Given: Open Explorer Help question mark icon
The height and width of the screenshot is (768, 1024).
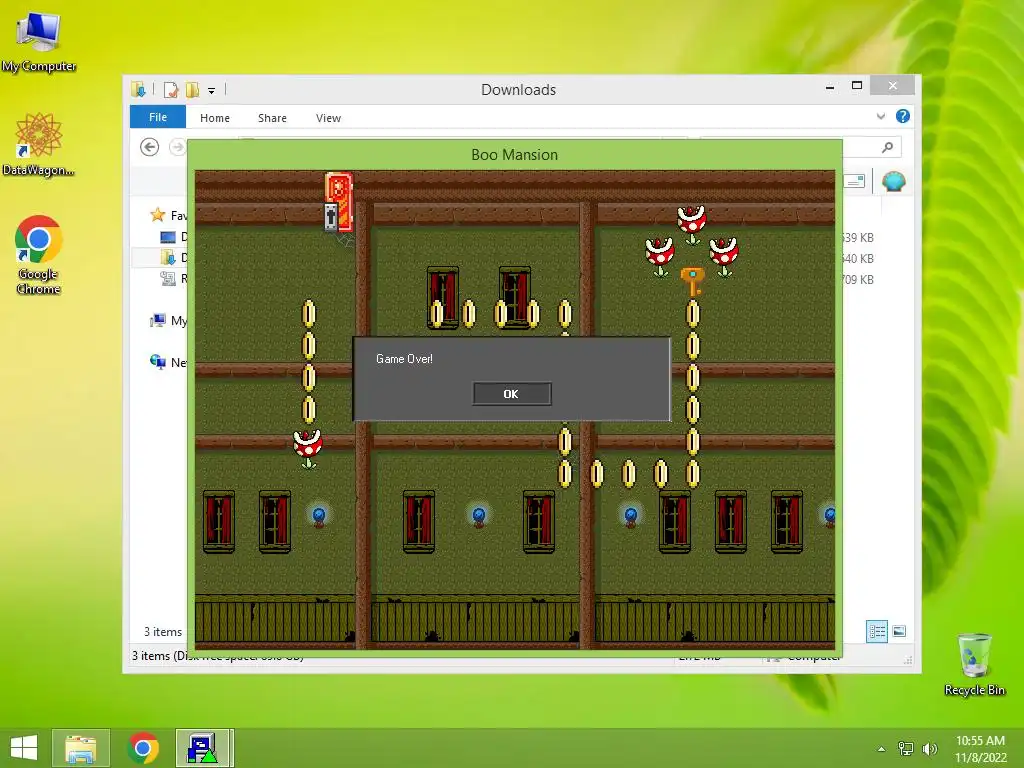Looking at the screenshot, I should tap(903, 116).
